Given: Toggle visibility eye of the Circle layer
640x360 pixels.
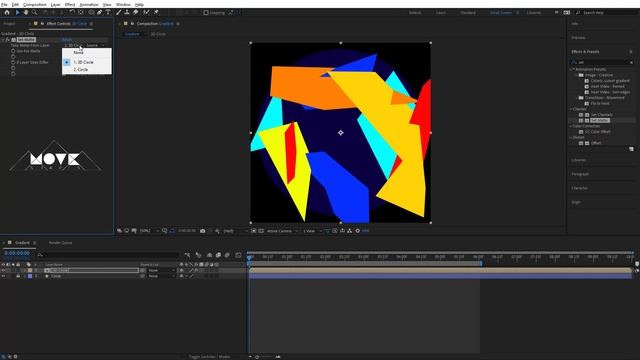Looking at the screenshot, I should pos(3,276).
